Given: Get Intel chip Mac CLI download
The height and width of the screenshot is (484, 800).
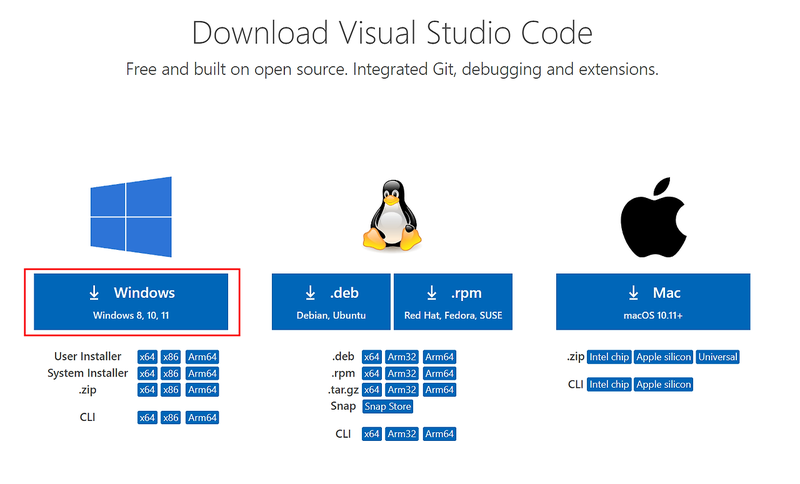Looking at the screenshot, I should click(x=609, y=385).
